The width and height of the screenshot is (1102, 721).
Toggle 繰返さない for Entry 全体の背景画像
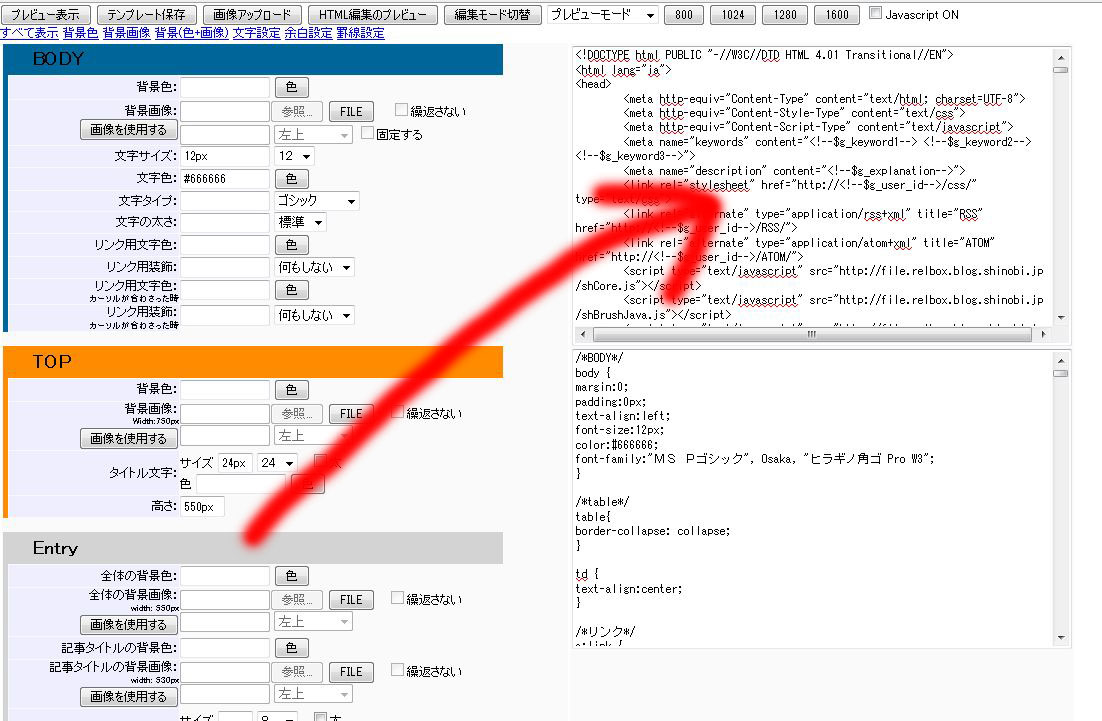[x=397, y=598]
